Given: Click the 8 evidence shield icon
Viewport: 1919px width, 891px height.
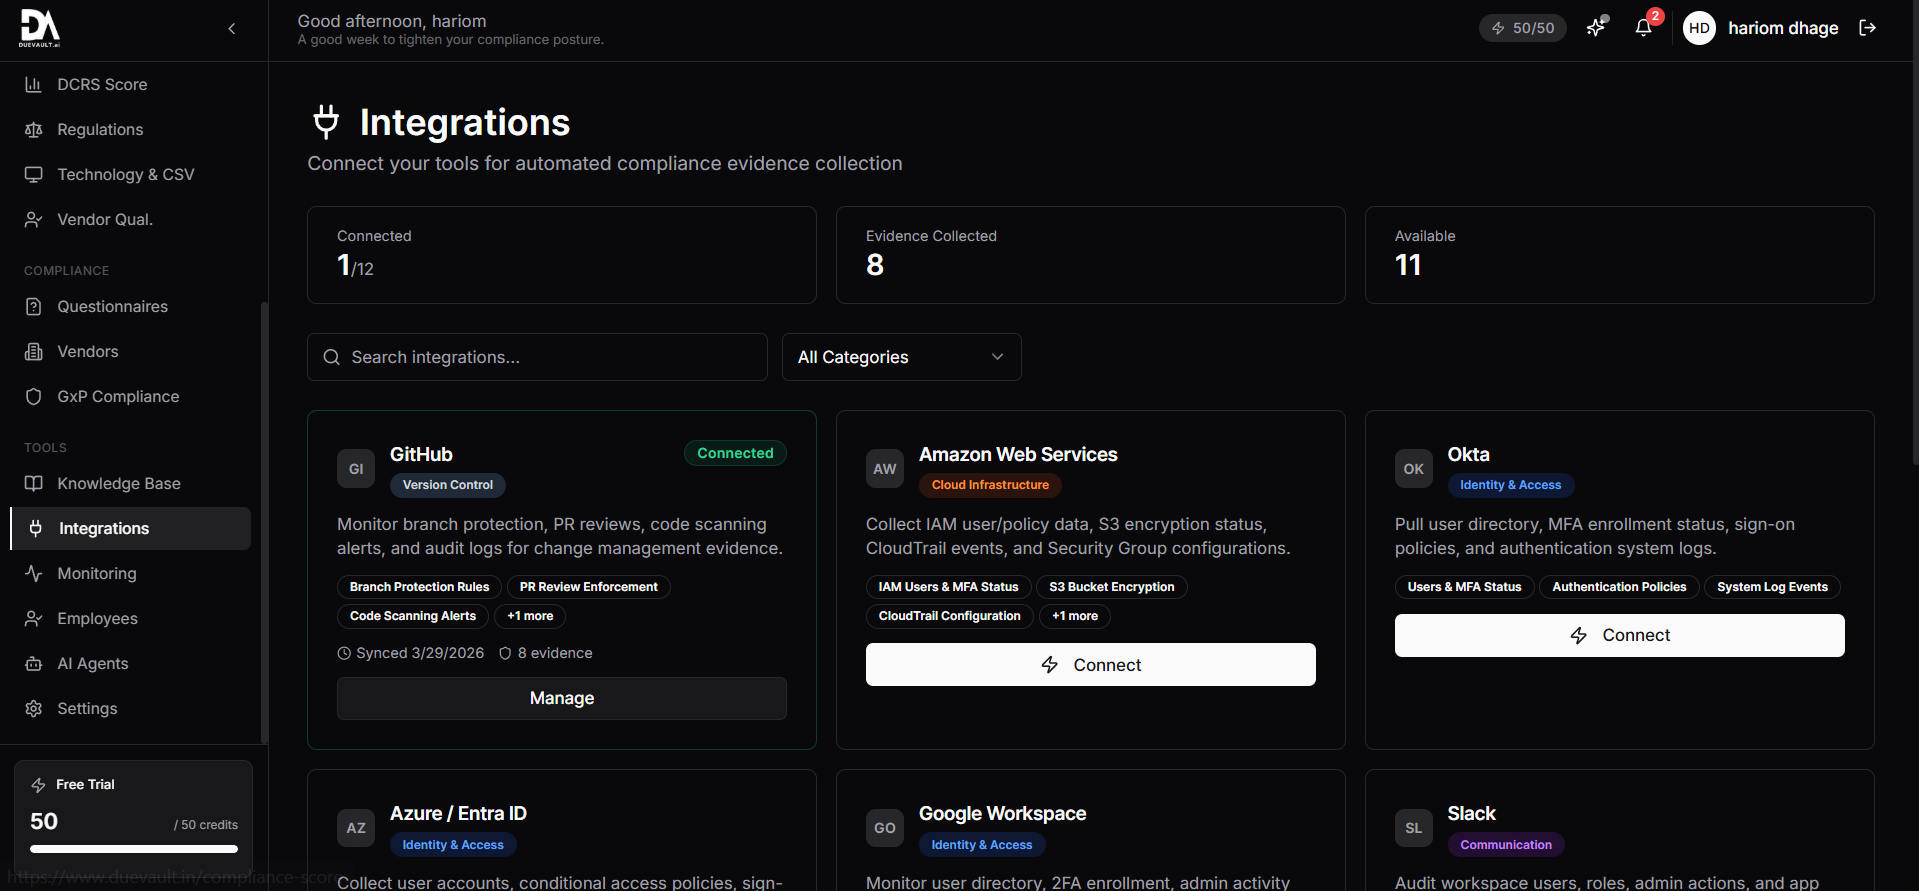Looking at the screenshot, I should click(x=505, y=653).
